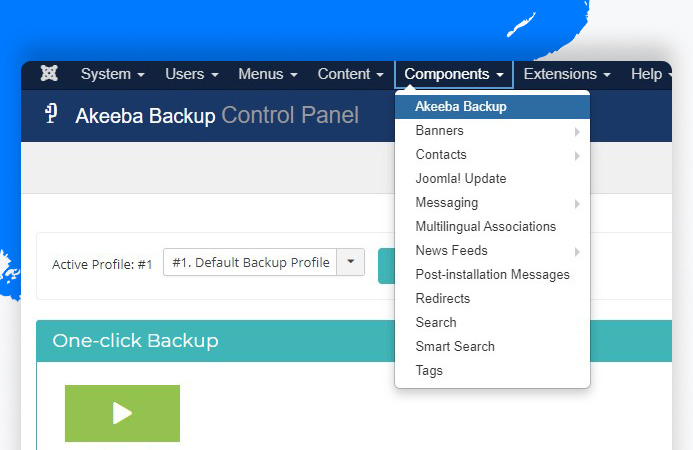Click the profile dropdown arrow button
The image size is (693, 450).
tap(351, 262)
